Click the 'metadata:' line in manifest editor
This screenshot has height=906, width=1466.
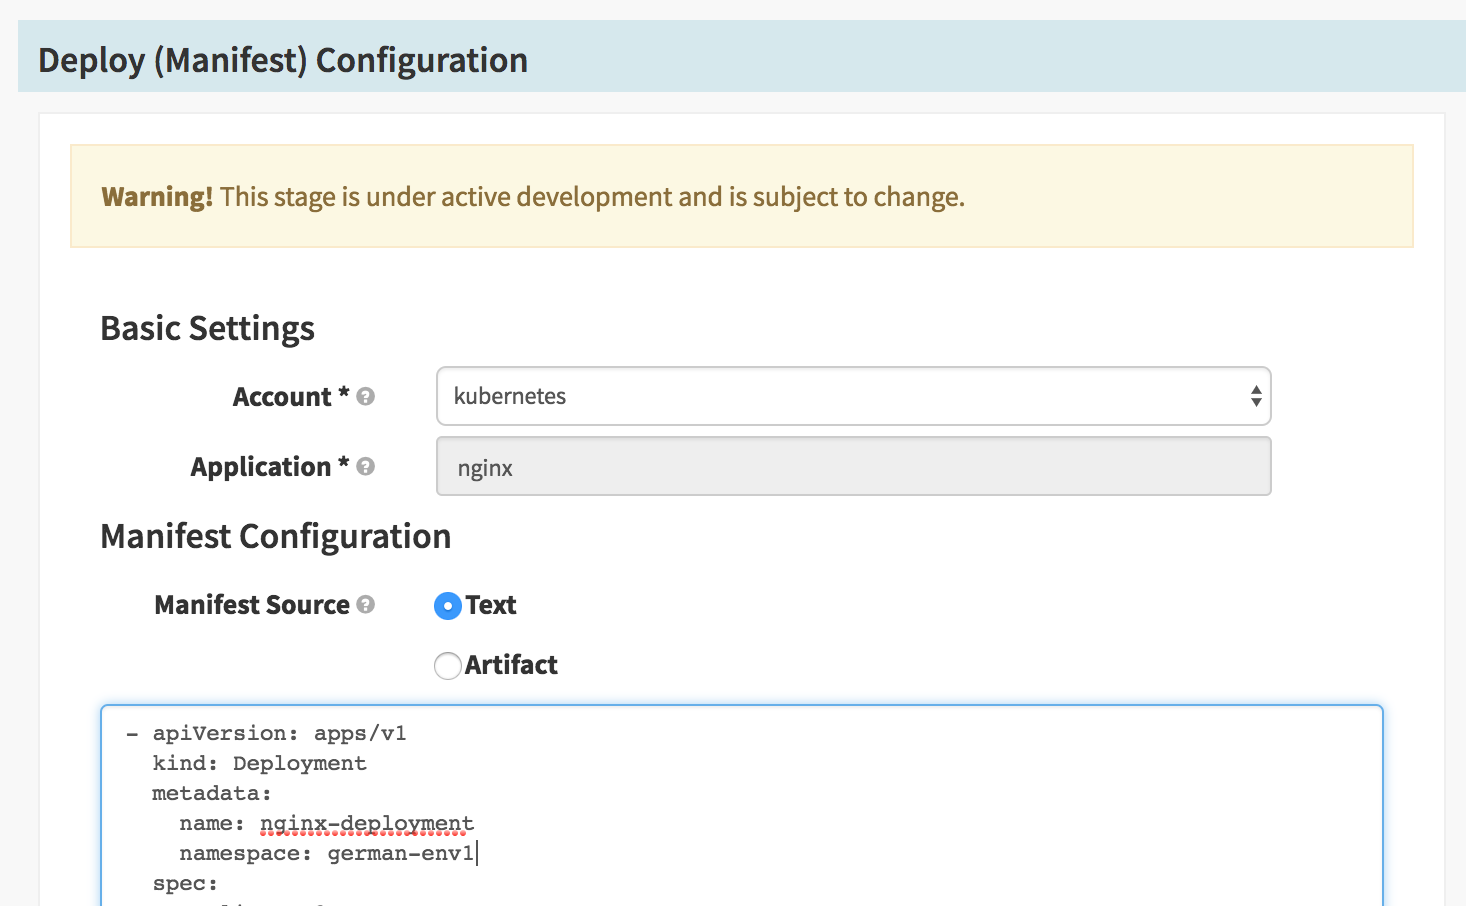click(211, 794)
